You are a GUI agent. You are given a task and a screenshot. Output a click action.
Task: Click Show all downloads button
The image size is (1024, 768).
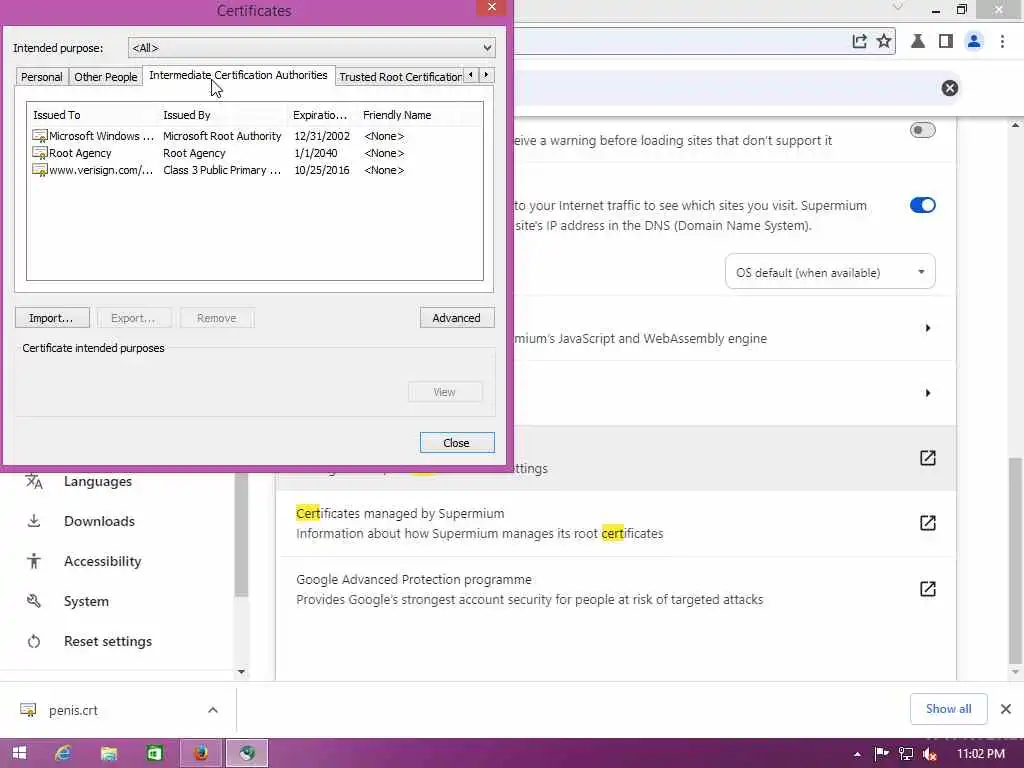[948, 709]
